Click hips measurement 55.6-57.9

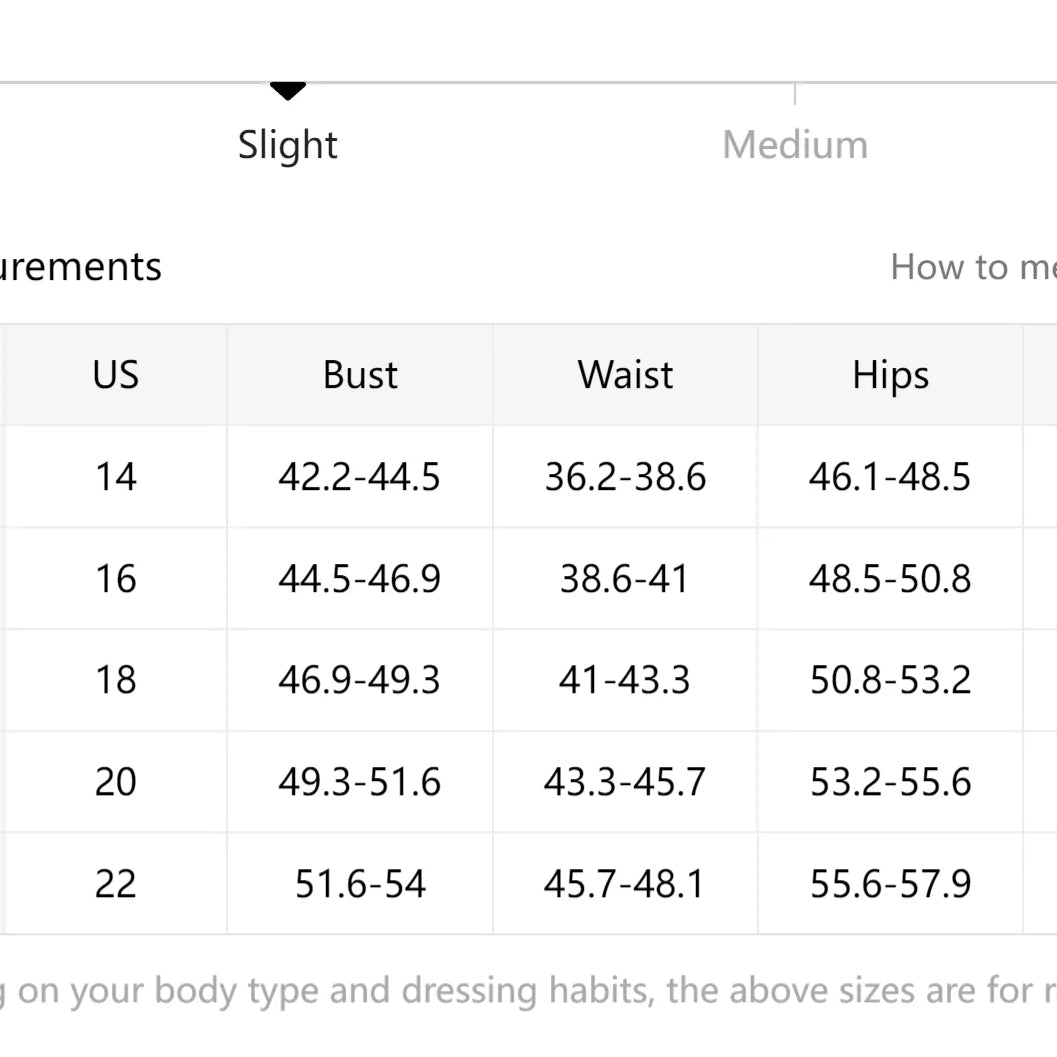(x=890, y=884)
